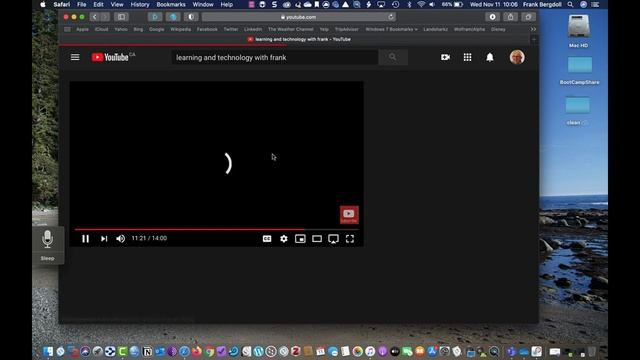
Task: Open the WolframAlpha bookmark
Action: [469, 29]
